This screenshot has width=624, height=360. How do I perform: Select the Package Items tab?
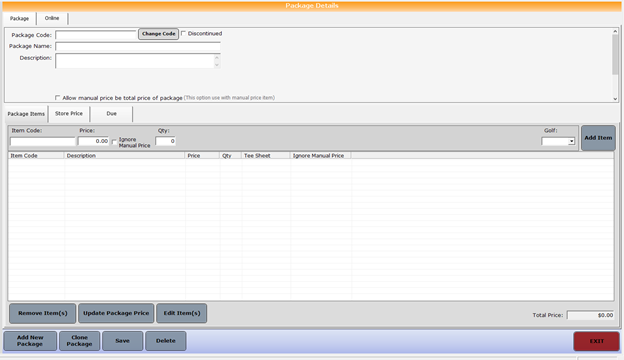tap(26, 114)
